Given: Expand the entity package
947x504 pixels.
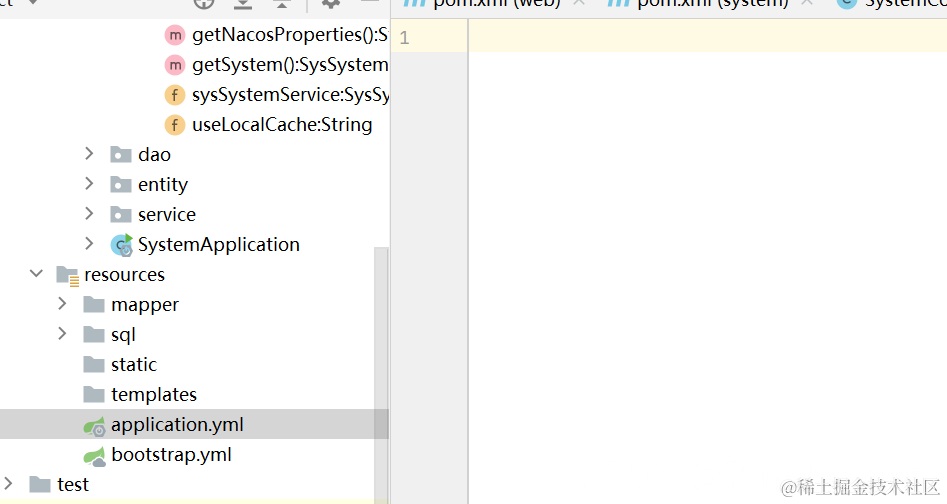Looking at the screenshot, I should tap(89, 183).
